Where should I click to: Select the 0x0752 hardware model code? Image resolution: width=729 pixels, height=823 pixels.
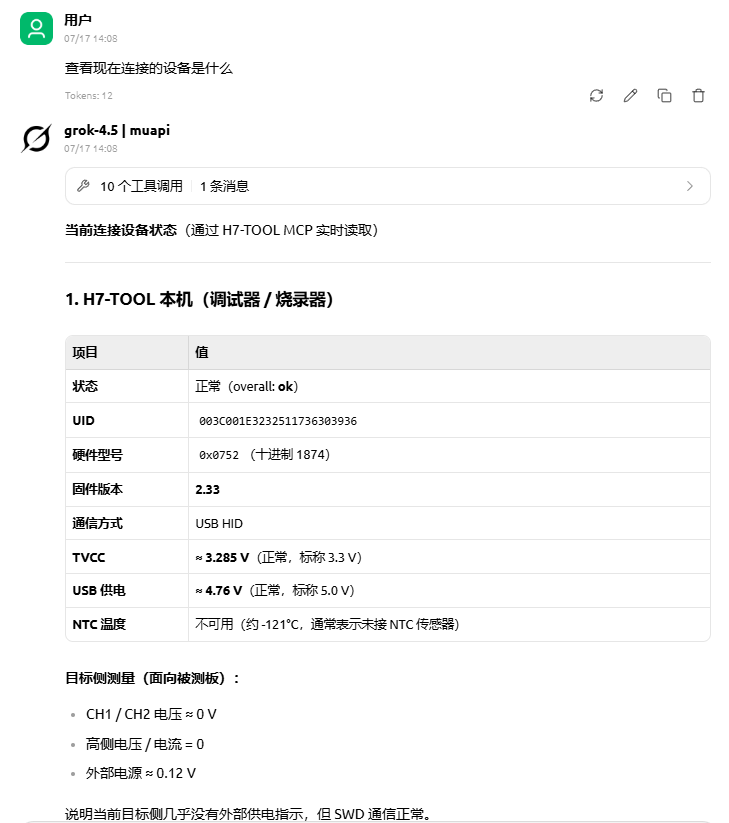click(219, 455)
